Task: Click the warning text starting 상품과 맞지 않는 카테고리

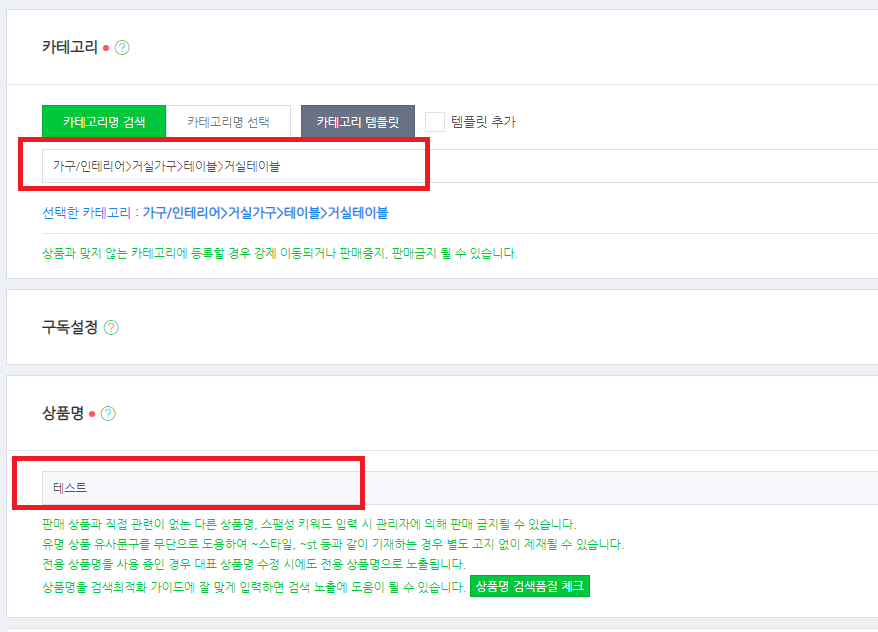Action: pyautogui.click(x=280, y=253)
